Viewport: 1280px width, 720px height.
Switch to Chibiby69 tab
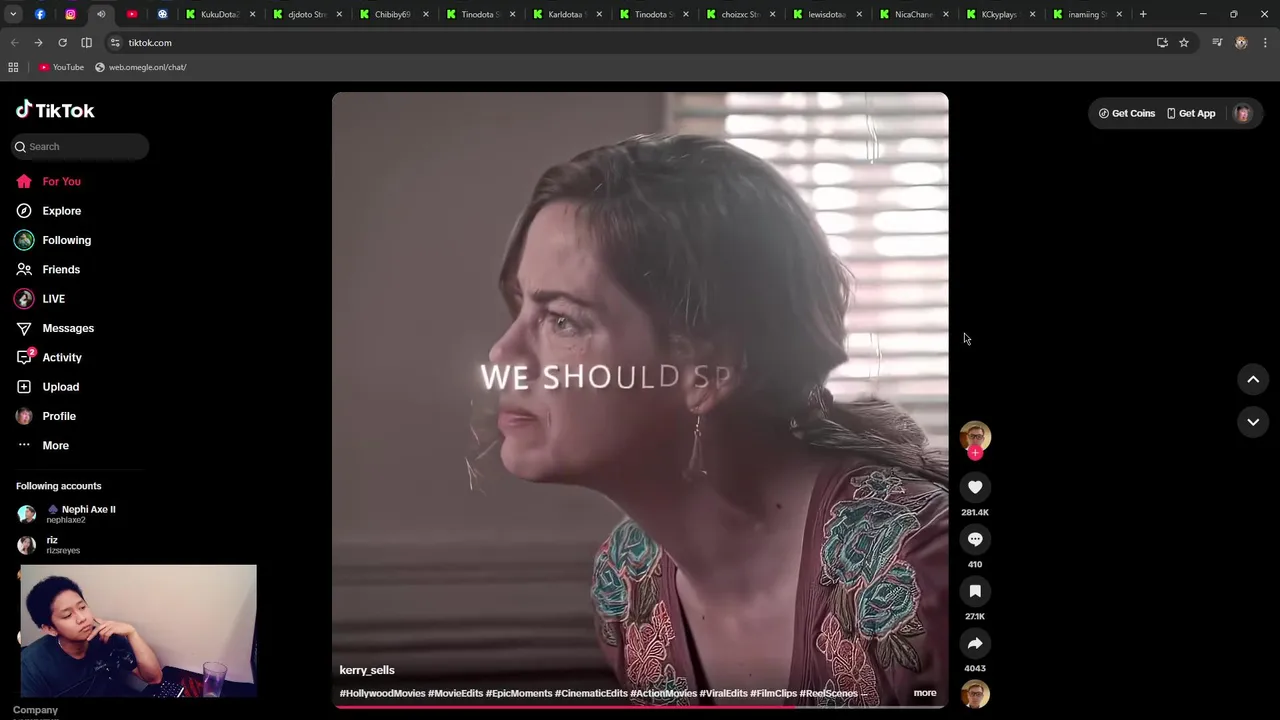(394, 14)
